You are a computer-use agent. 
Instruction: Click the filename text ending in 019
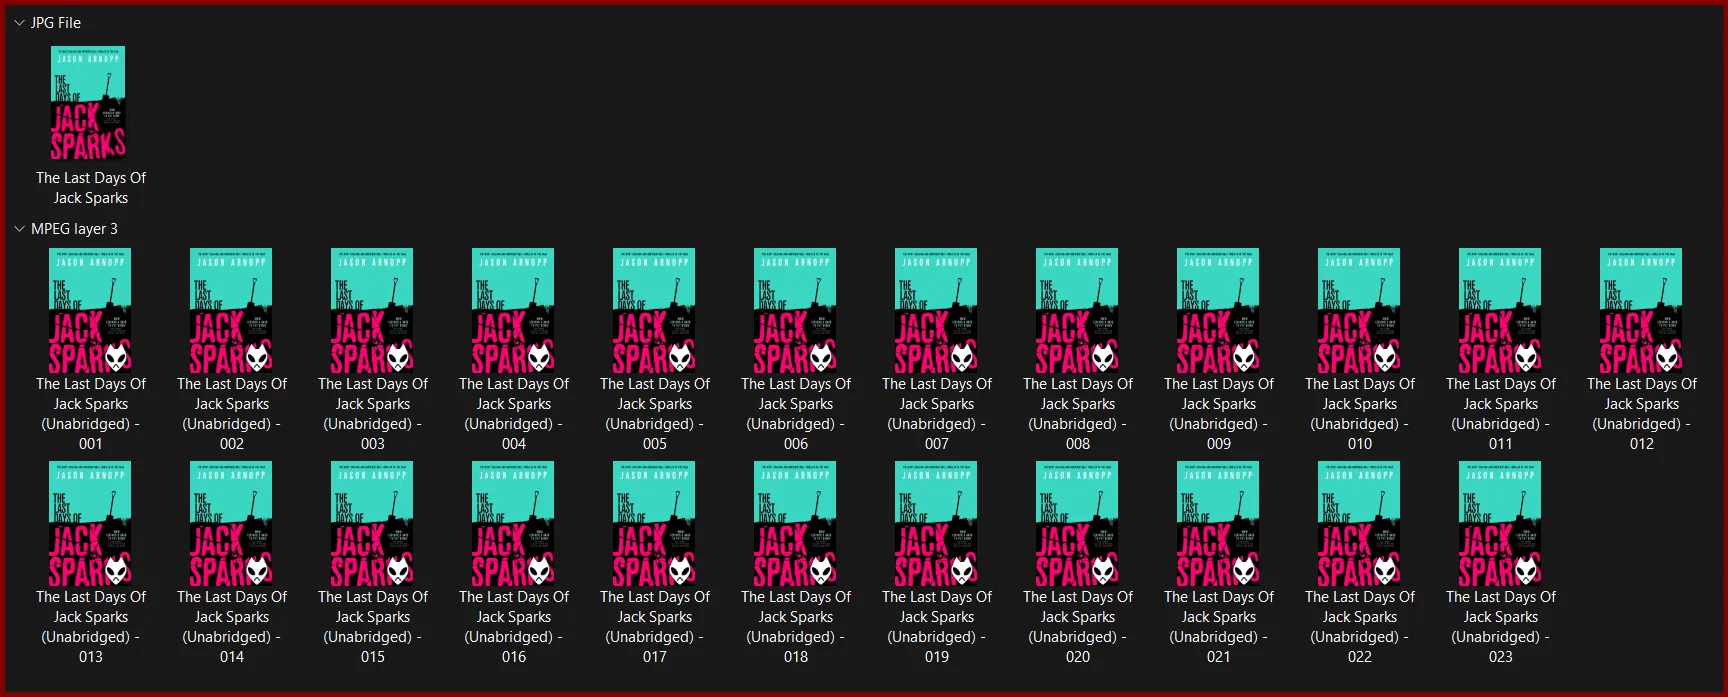pos(937,627)
